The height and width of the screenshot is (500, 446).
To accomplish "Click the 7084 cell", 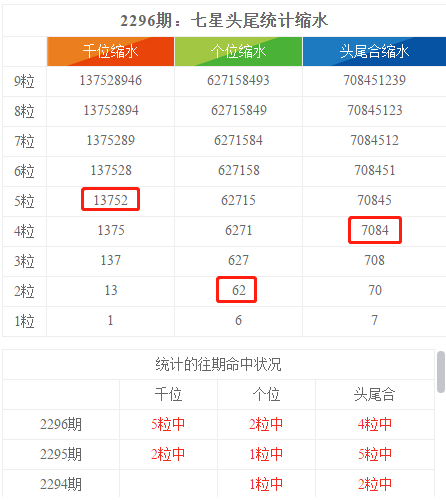I will coord(375,230).
